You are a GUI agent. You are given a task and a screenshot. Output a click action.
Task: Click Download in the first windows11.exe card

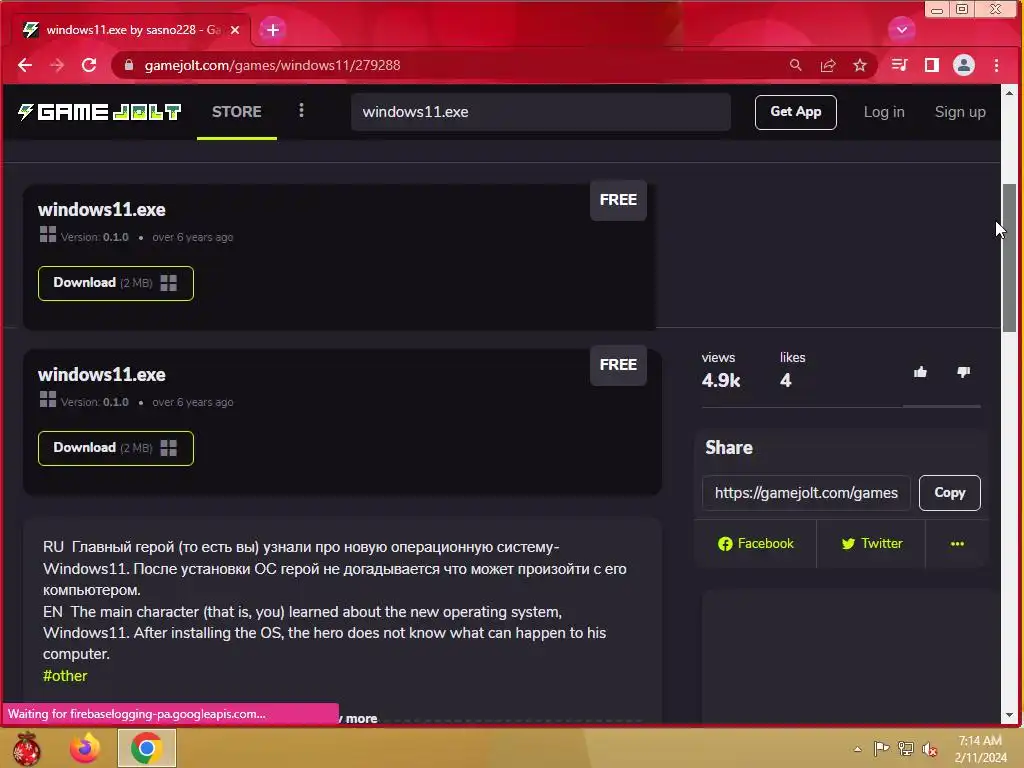click(x=116, y=283)
